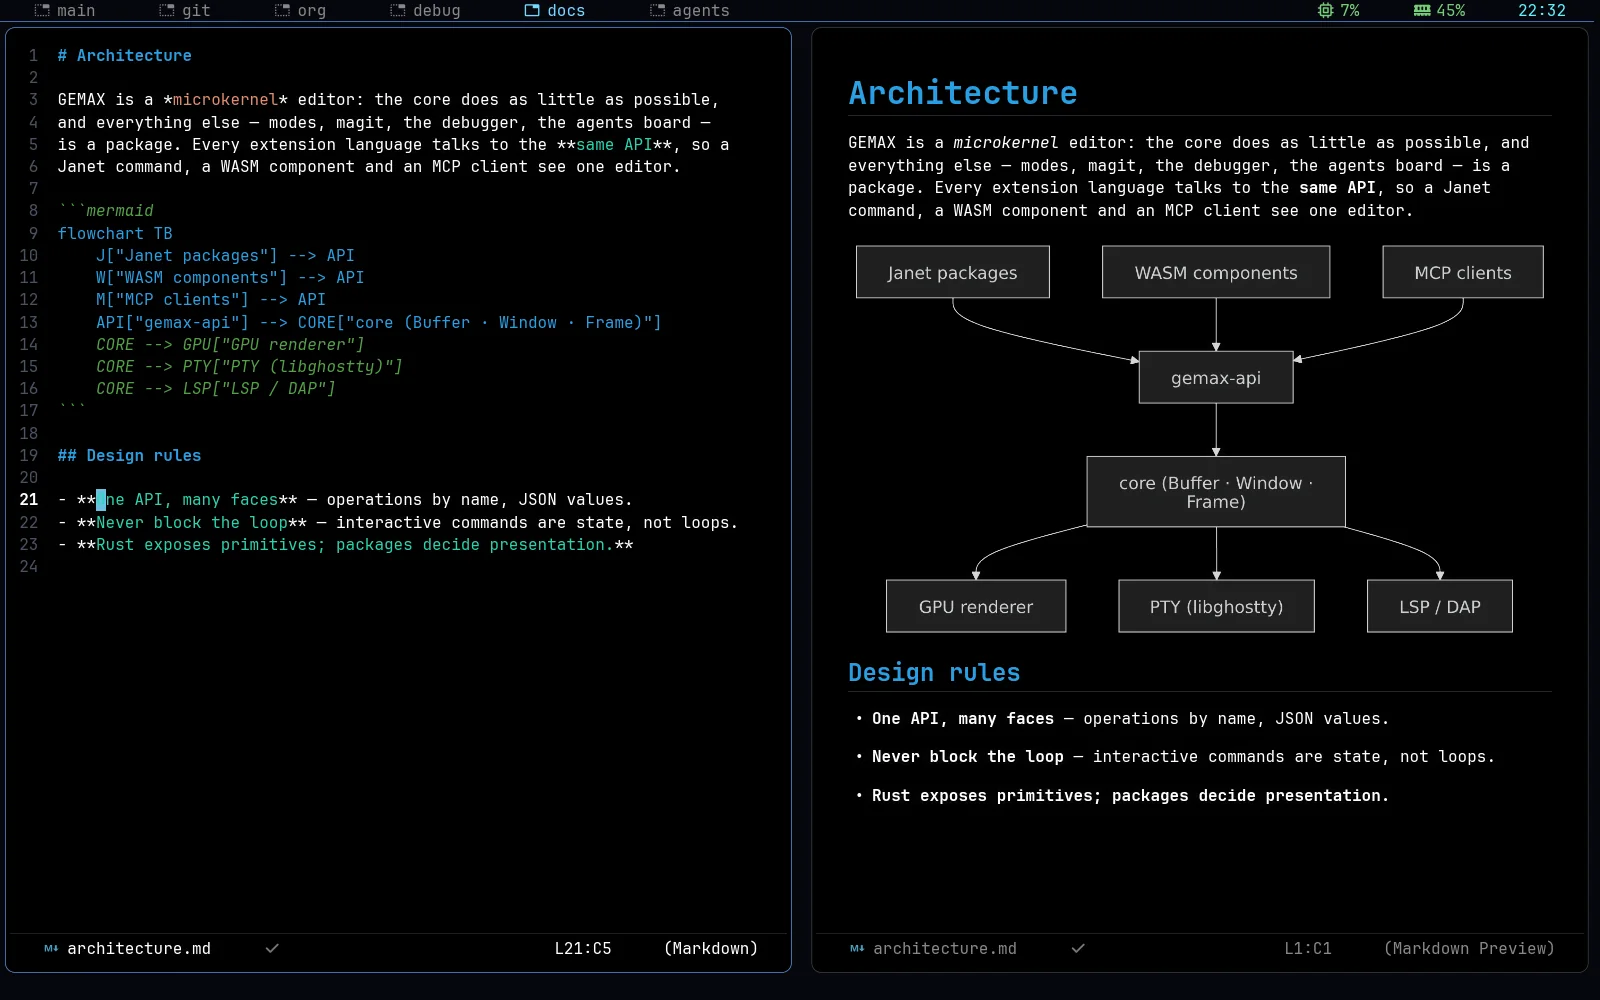The width and height of the screenshot is (1600, 1000).
Task: Click the (Markdown) major mode indicator
Action: (x=711, y=948)
